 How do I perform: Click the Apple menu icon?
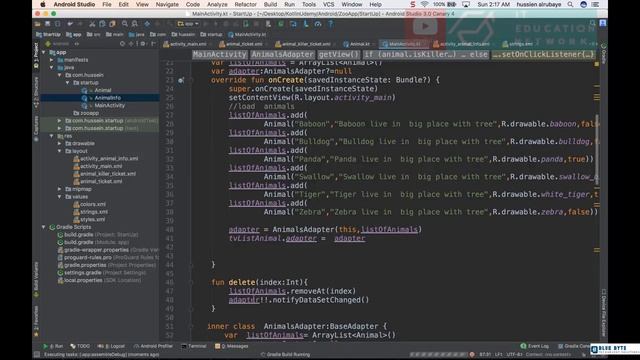(43, 4)
